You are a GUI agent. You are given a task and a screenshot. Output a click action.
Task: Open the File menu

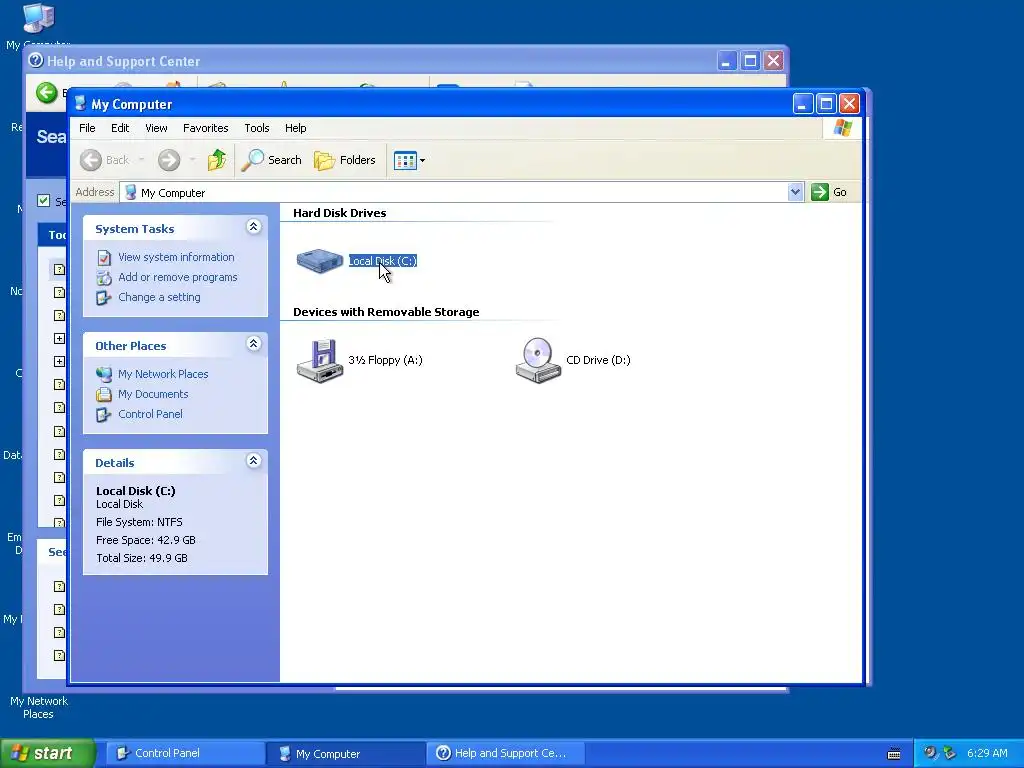pos(88,128)
